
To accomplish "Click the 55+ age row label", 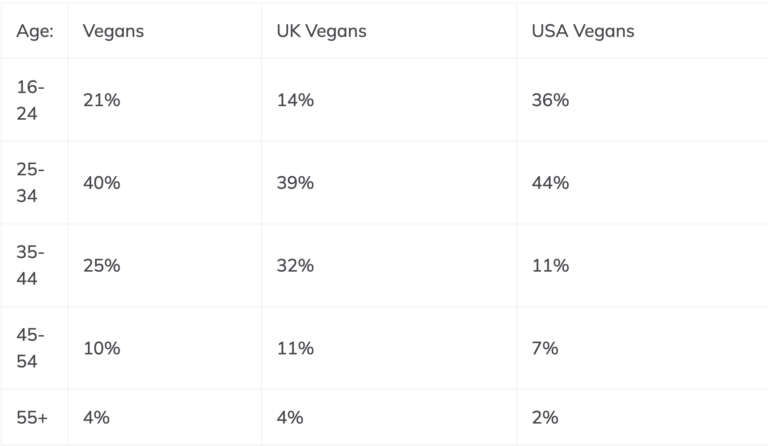I will (x=32, y=417).
